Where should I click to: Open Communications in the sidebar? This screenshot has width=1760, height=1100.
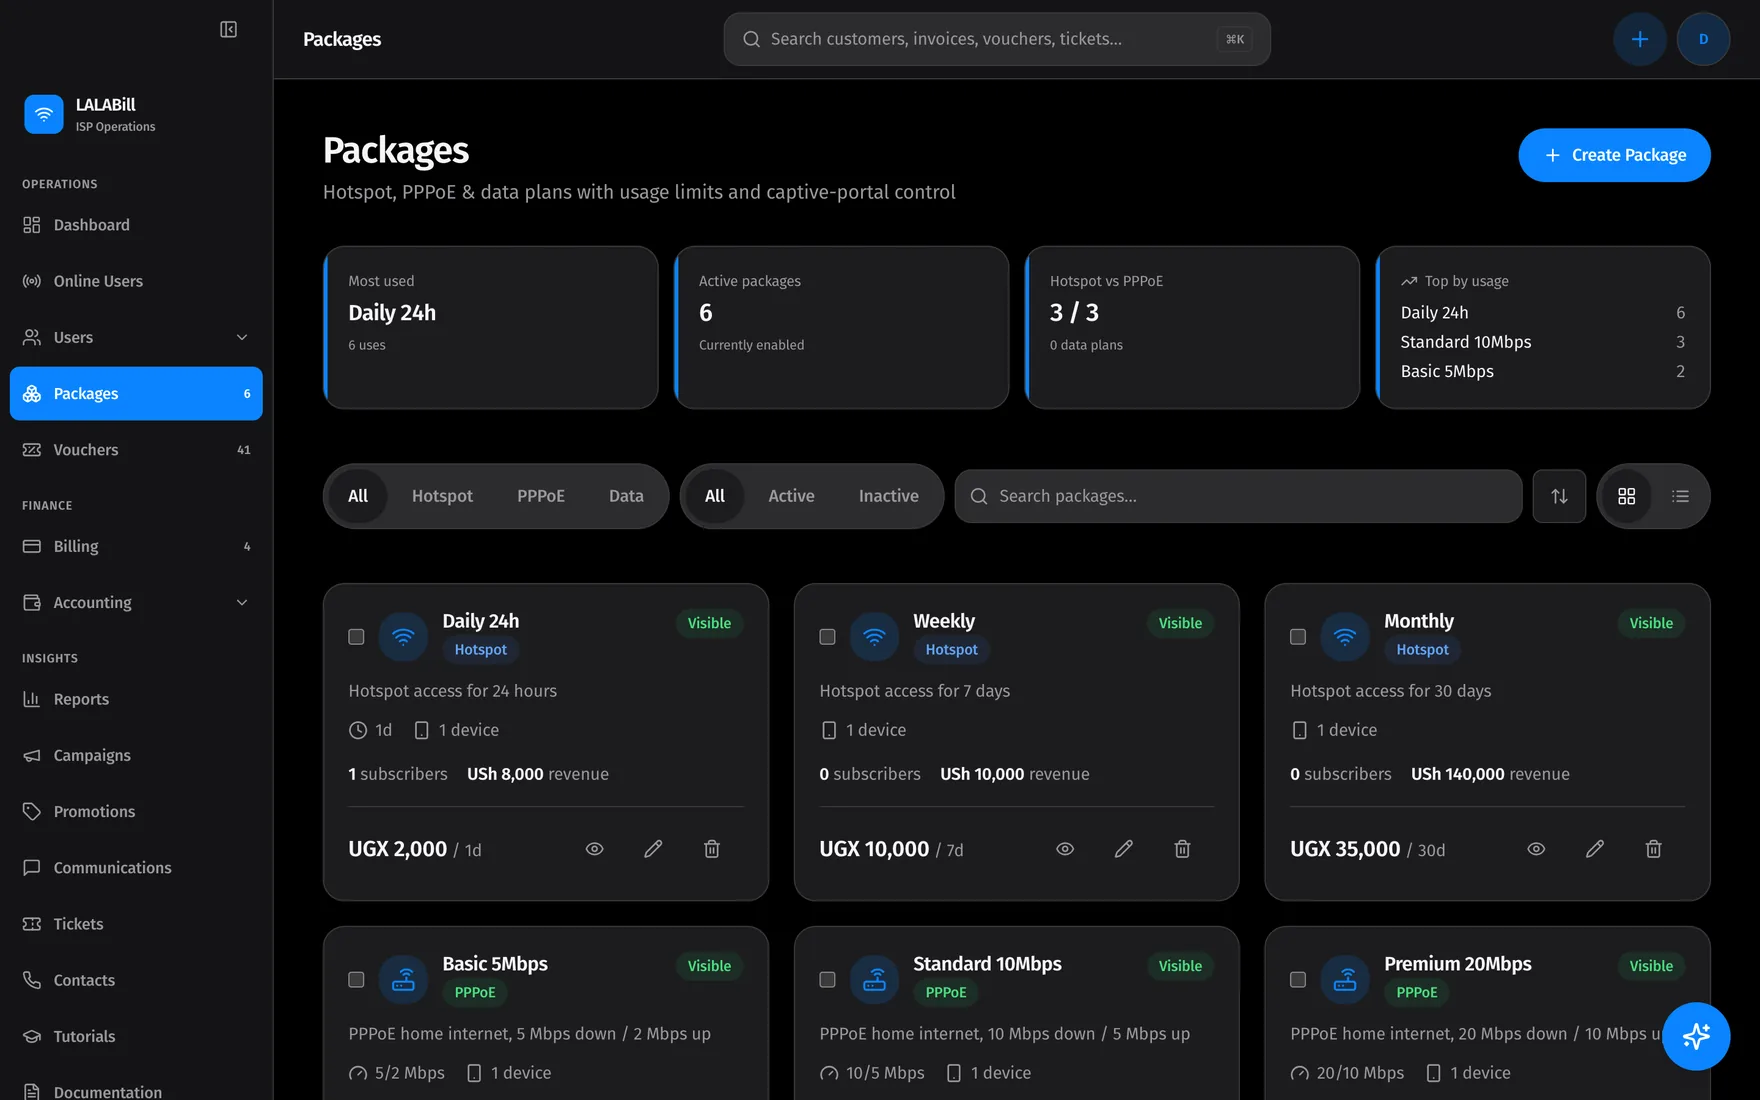coord(136,868)
